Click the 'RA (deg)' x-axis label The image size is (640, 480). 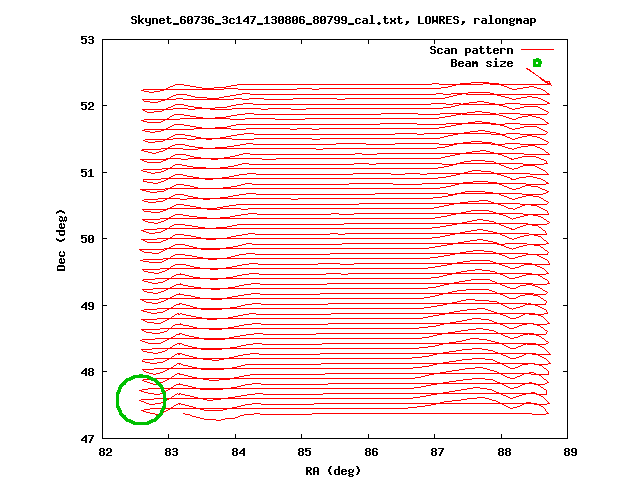pyautogui.click(x=333, y=471)
